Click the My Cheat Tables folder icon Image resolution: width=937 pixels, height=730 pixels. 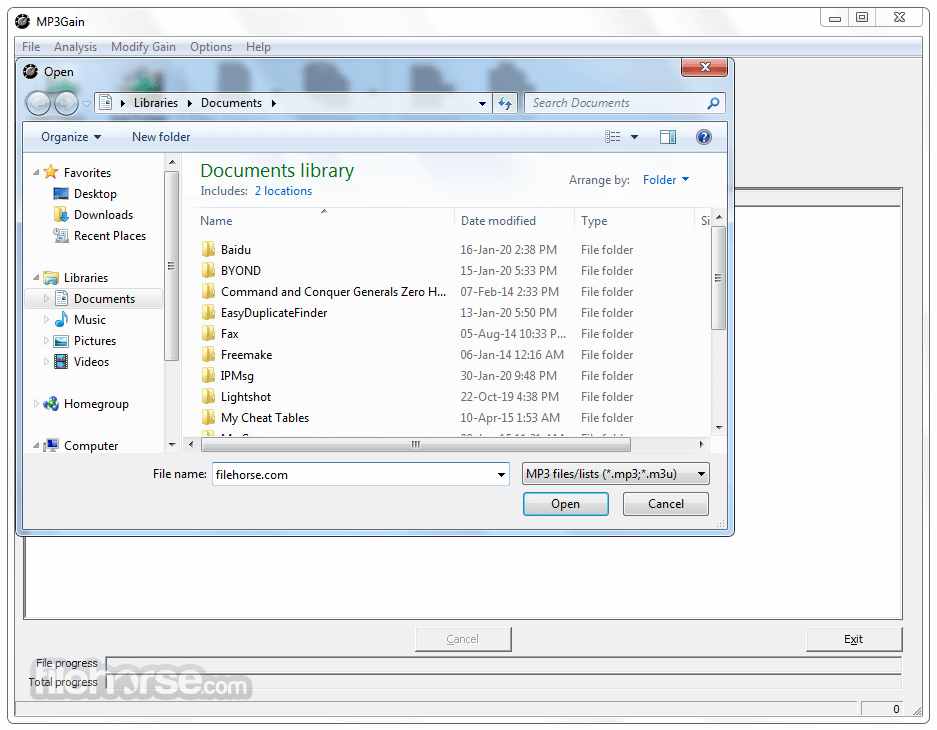(208, 417)
